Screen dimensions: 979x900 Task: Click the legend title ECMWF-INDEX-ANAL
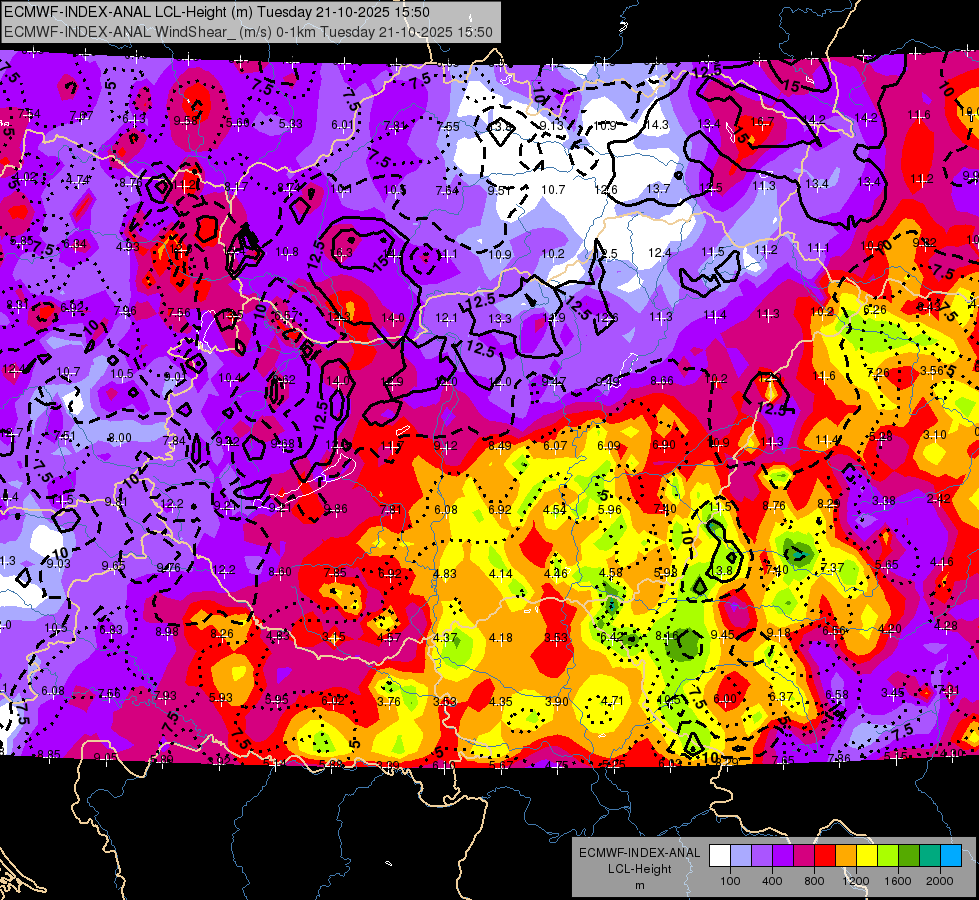[x=639, y=853]
